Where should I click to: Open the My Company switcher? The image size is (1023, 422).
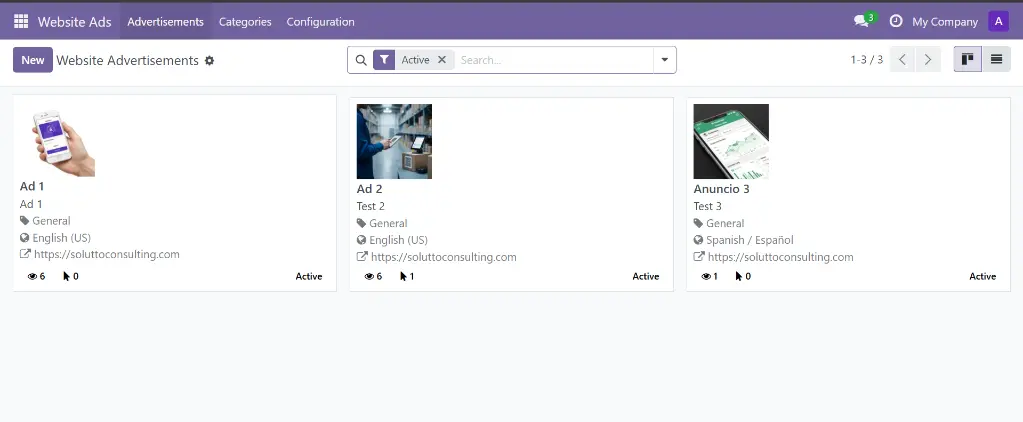tap(944, 21)
